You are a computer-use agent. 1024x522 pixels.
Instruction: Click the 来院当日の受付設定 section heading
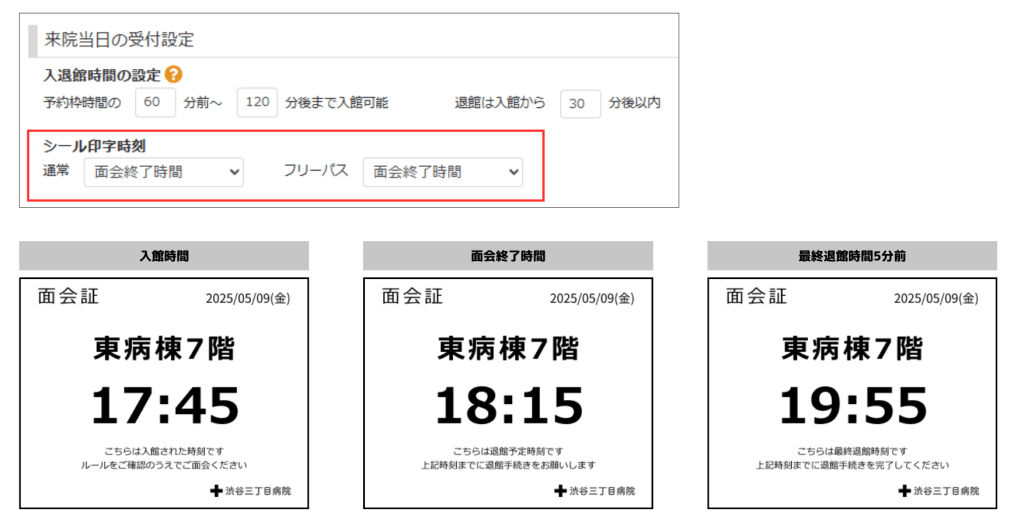tap(119, 40)
